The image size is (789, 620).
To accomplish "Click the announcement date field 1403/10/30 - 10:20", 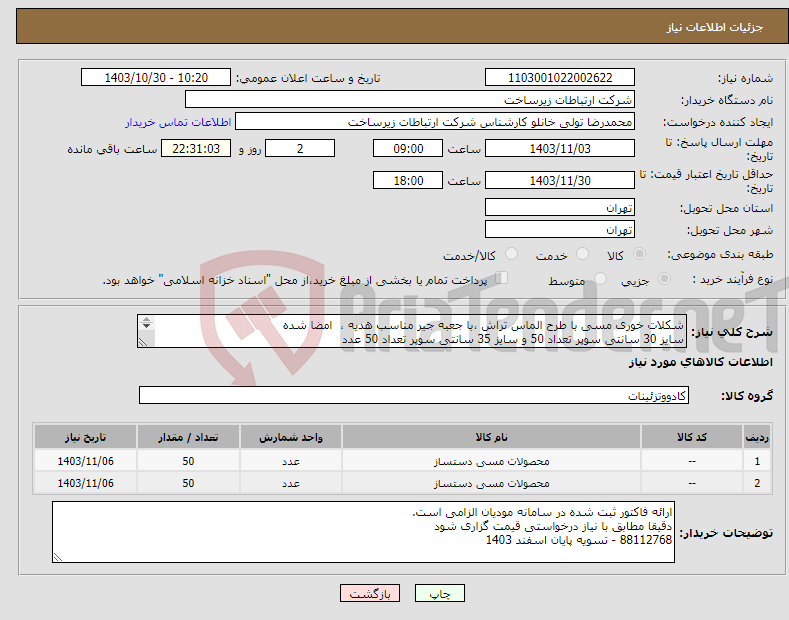I will coord(156,78).
